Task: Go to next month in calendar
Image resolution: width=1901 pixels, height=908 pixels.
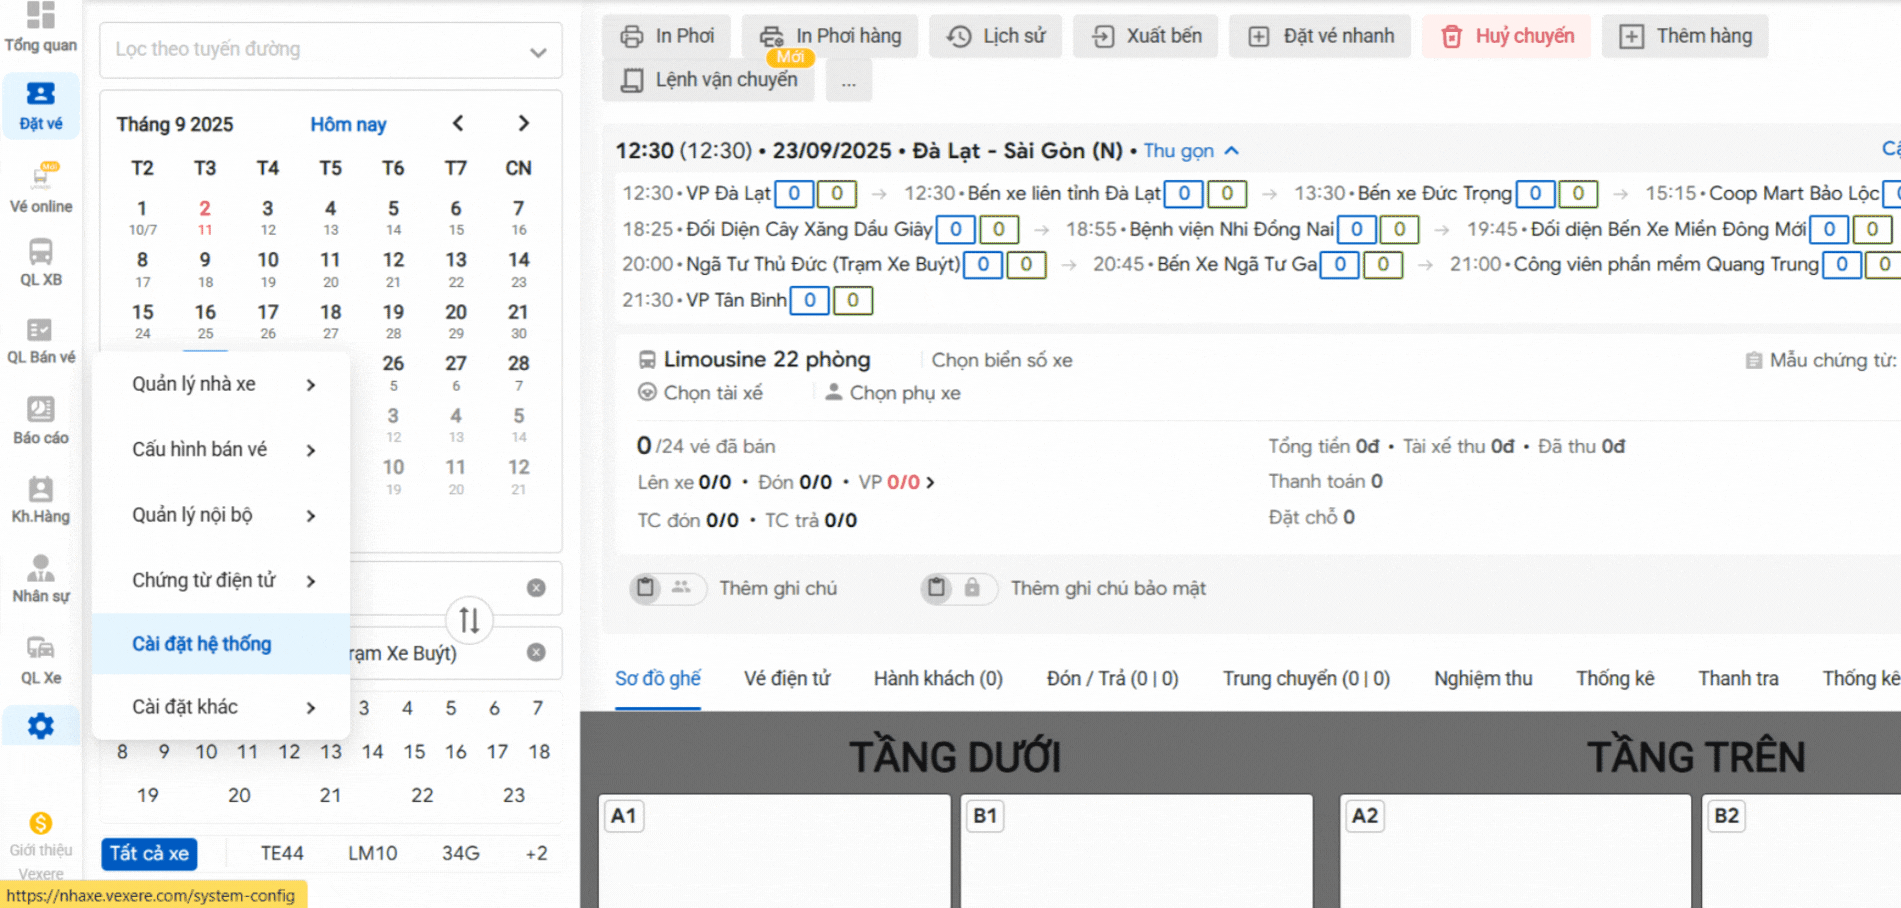Action: pos(523,124)
